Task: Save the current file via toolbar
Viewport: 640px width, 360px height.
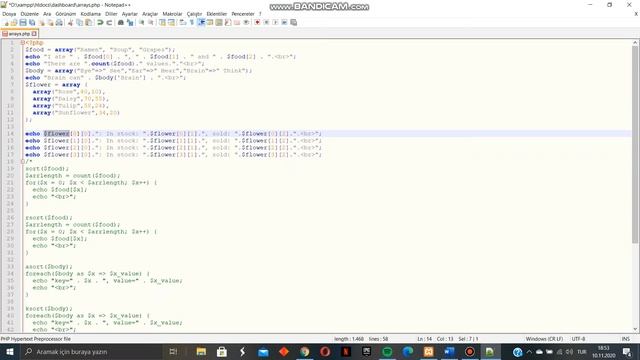Action: (x=23, y=22)
